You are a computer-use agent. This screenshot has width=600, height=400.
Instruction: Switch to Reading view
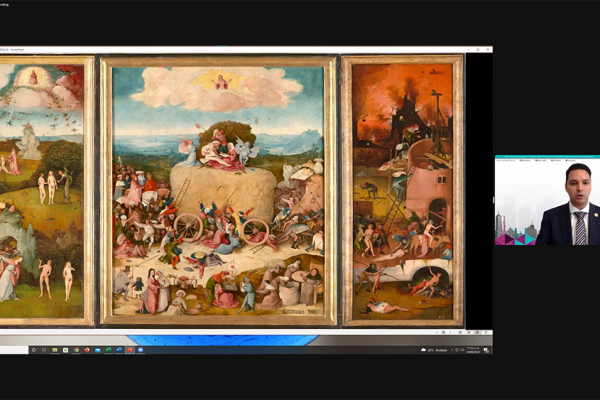pos(477,332)
